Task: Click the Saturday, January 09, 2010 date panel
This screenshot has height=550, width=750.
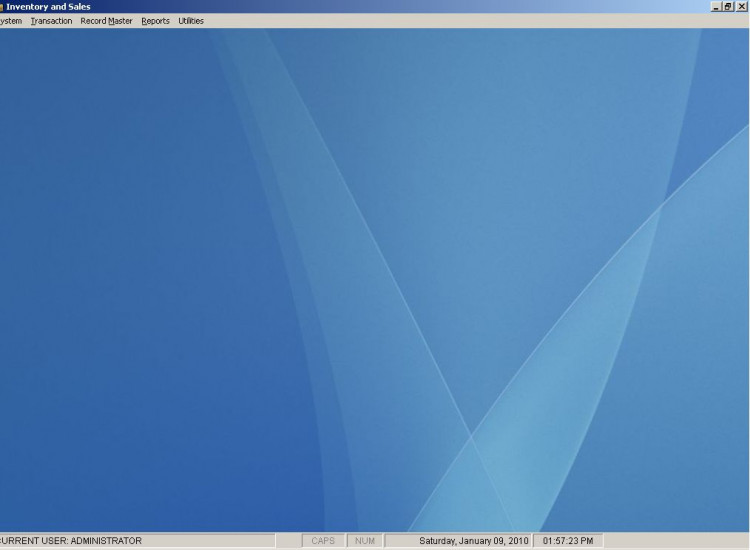Action: (458, 541)
